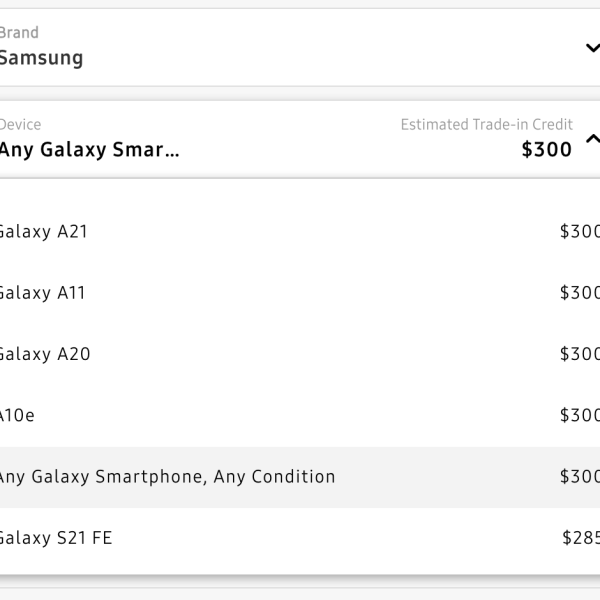The width and height of the screenshot is (600, 600).
Task: Click the small 'Device' field label
Action: click(21, 125)
